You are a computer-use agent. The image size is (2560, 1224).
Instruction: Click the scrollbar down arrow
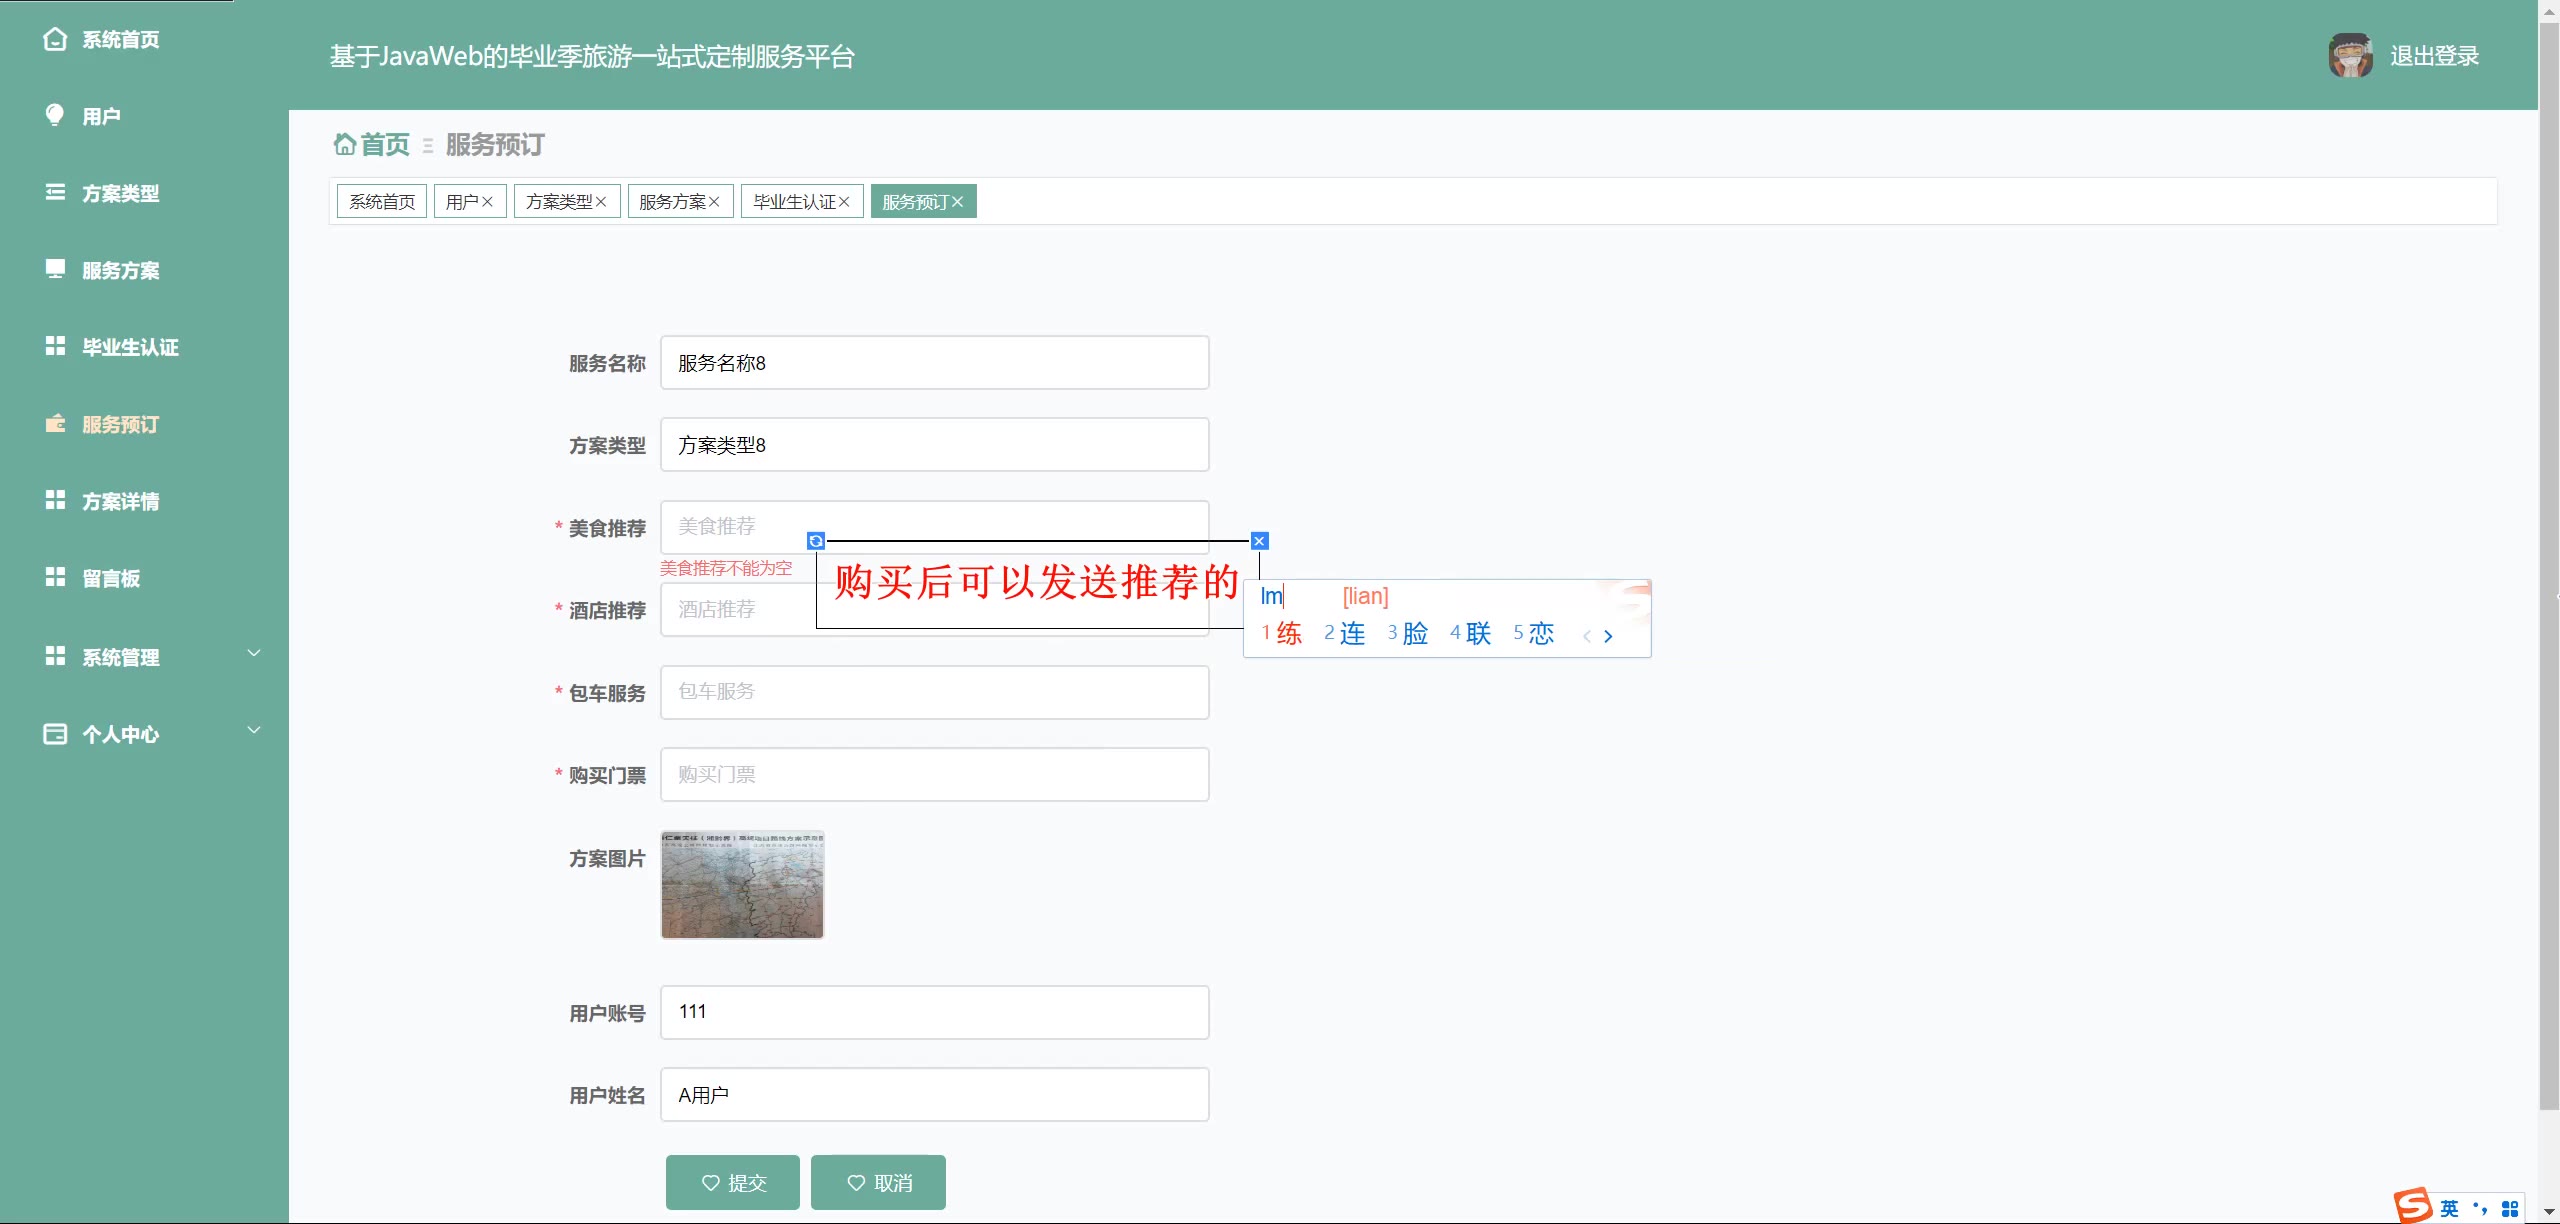tap(2549, 1213)
